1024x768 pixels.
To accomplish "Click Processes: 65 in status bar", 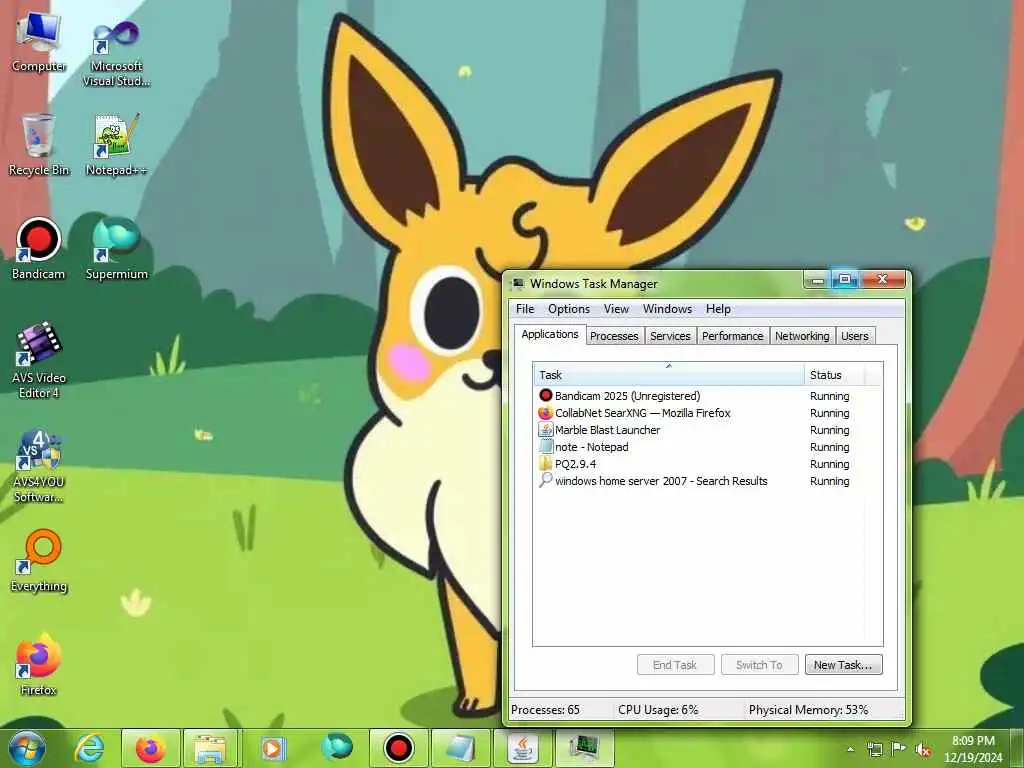I will click(545, 709).
